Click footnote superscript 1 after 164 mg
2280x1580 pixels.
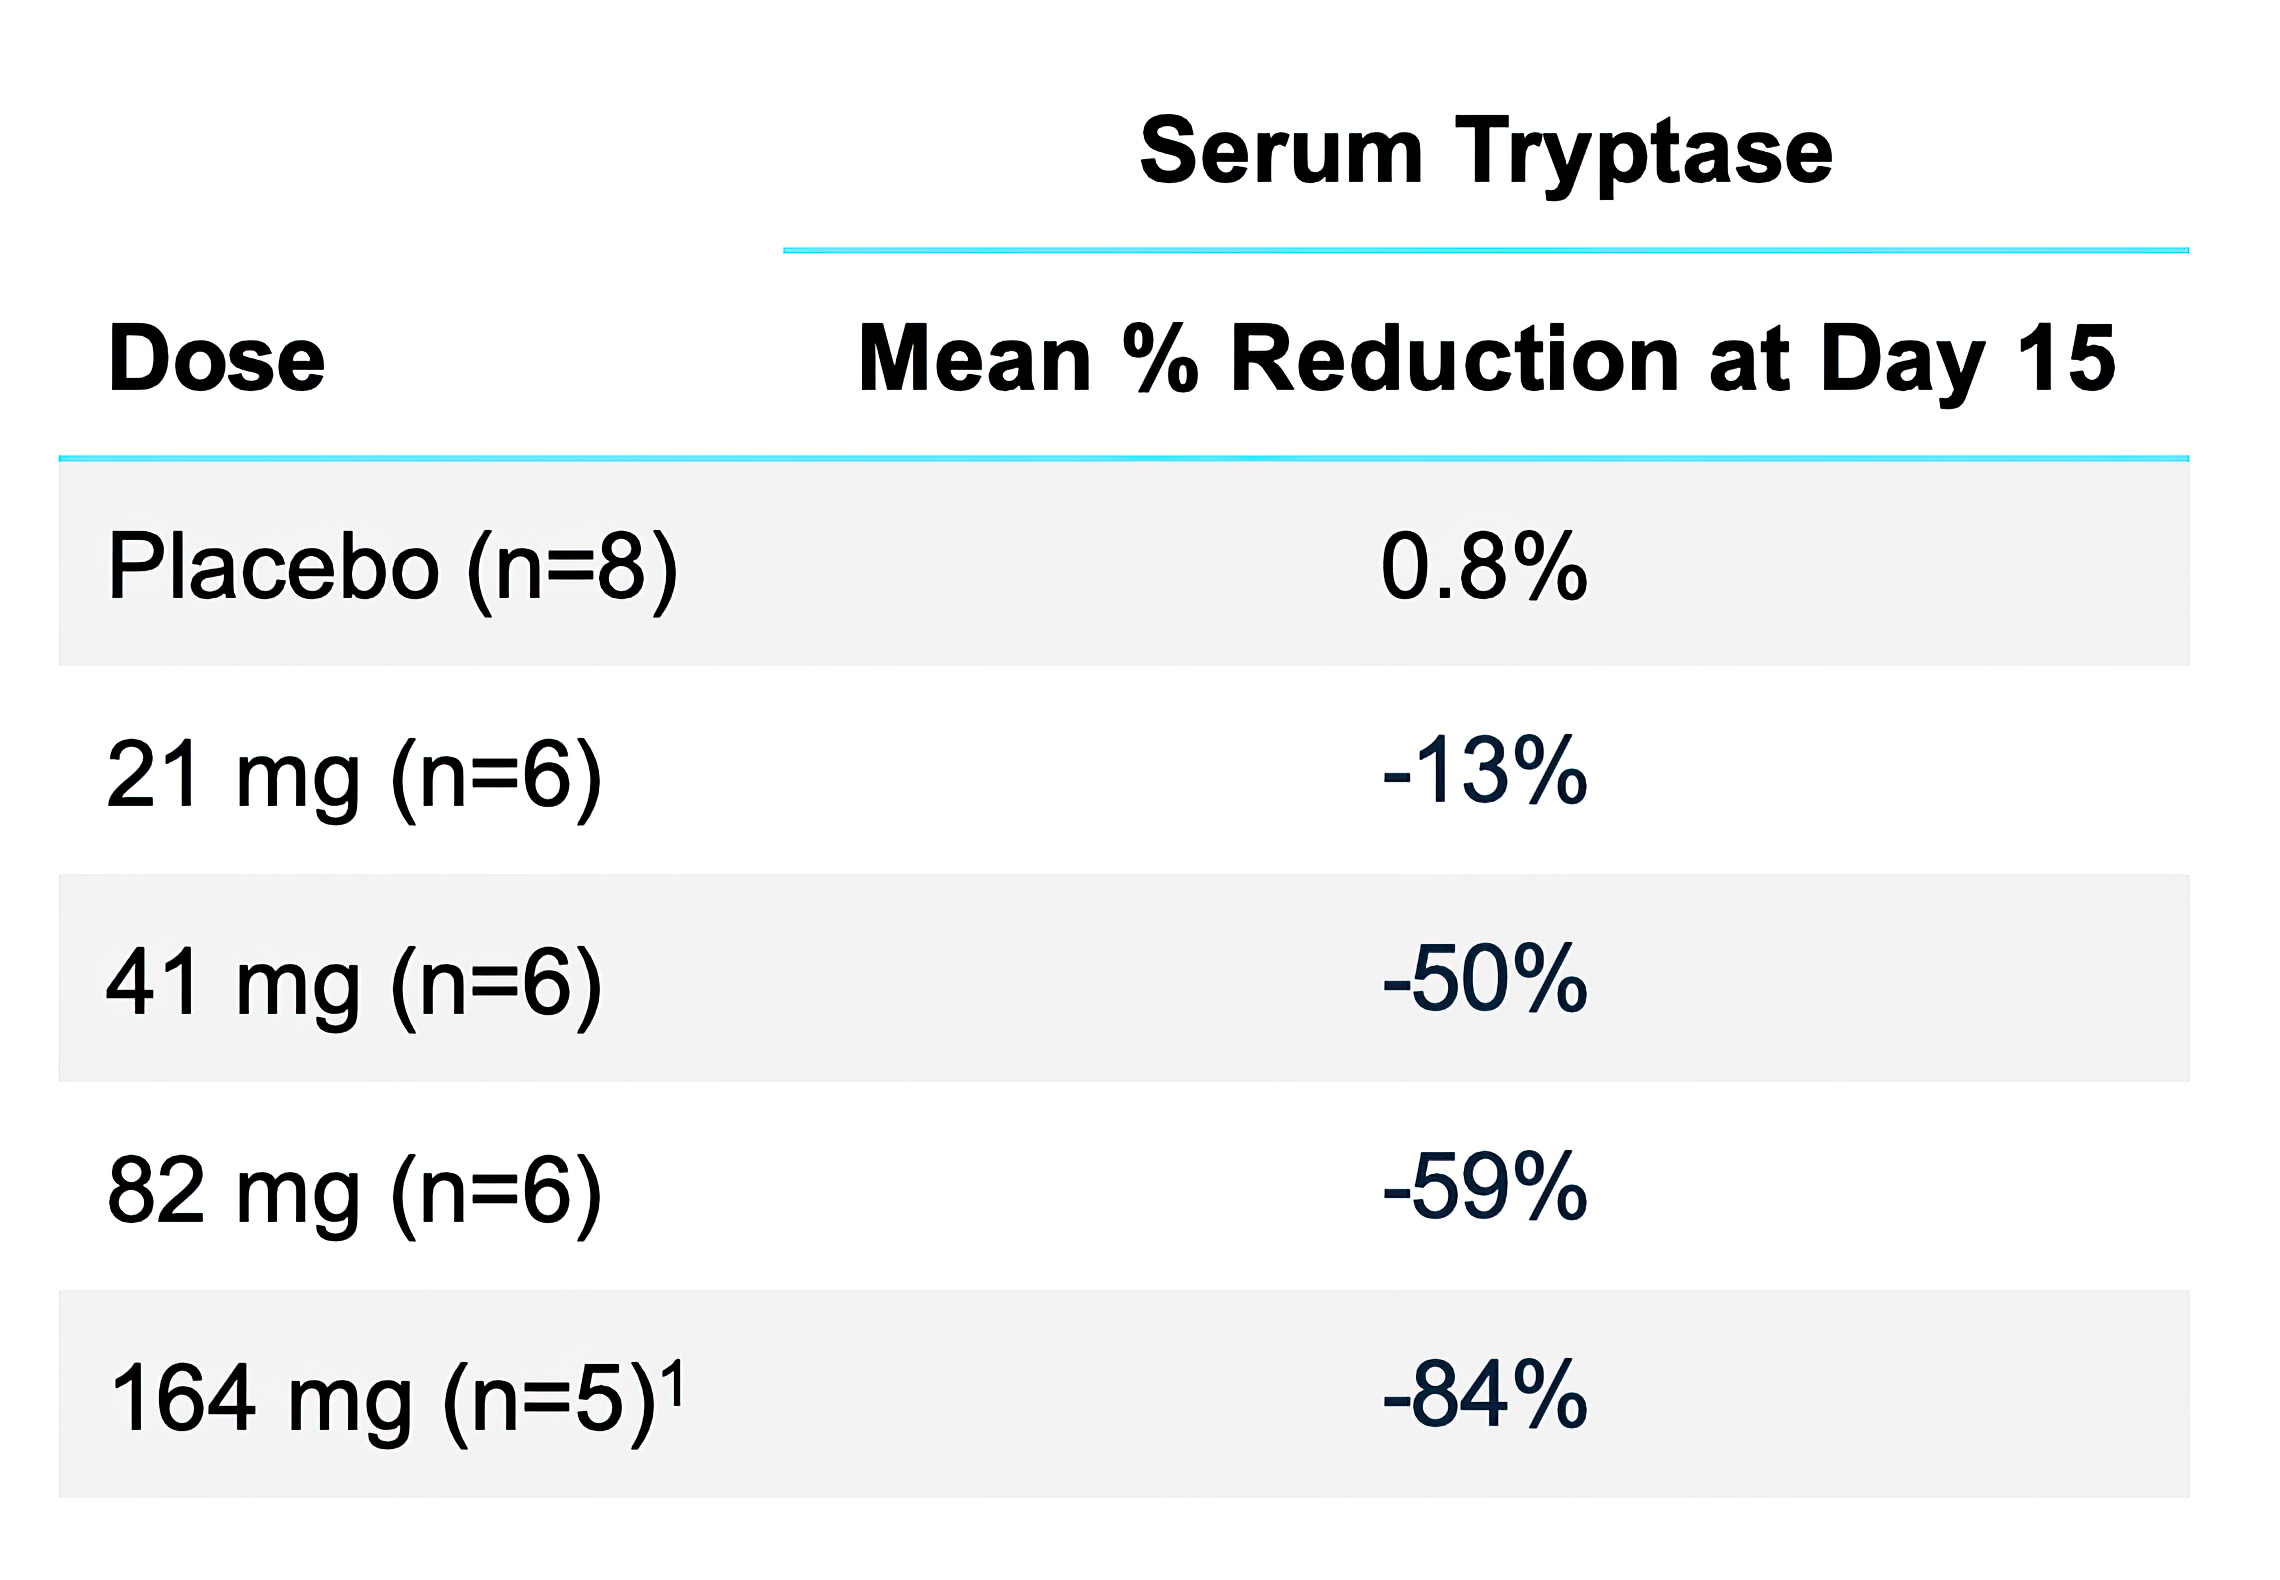[676, 1384]
